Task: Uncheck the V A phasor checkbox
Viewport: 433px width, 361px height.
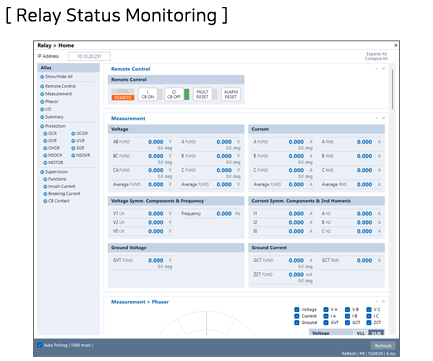Action: coord(326,310)
